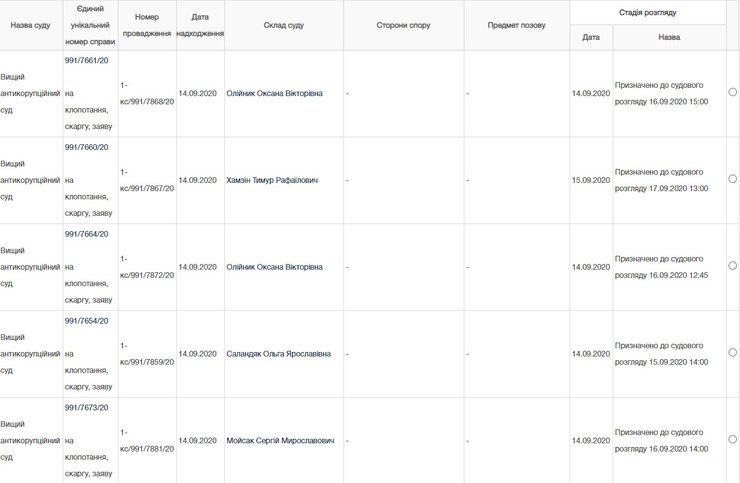The height and width of the screenshot is (483, 740).
Task: Select radio button for case 991/7654/20
Action: pyautogui.click(x=733, y=353)
